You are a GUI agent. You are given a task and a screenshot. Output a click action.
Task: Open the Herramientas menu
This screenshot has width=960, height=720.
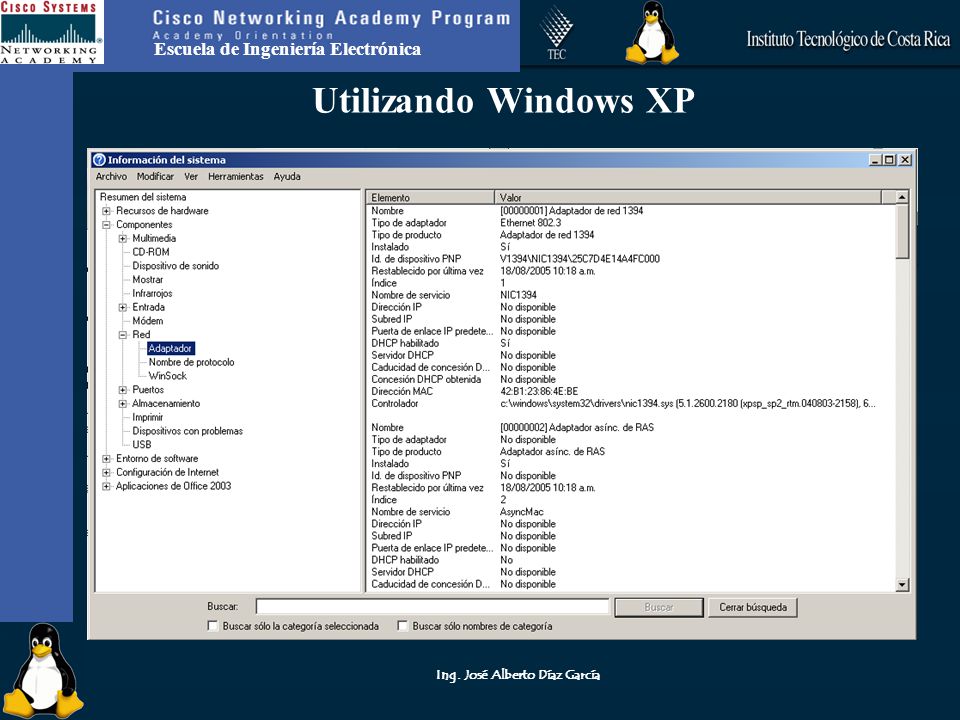236,176
